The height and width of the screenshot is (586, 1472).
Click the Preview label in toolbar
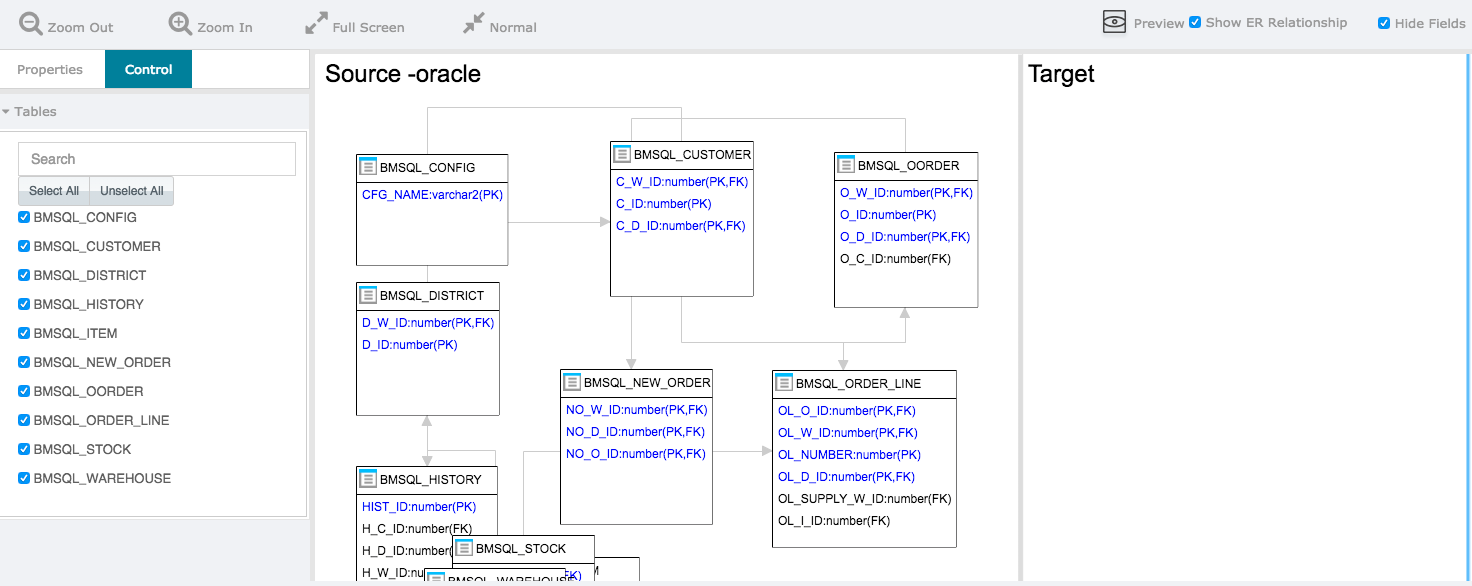tap(1159, 23)
